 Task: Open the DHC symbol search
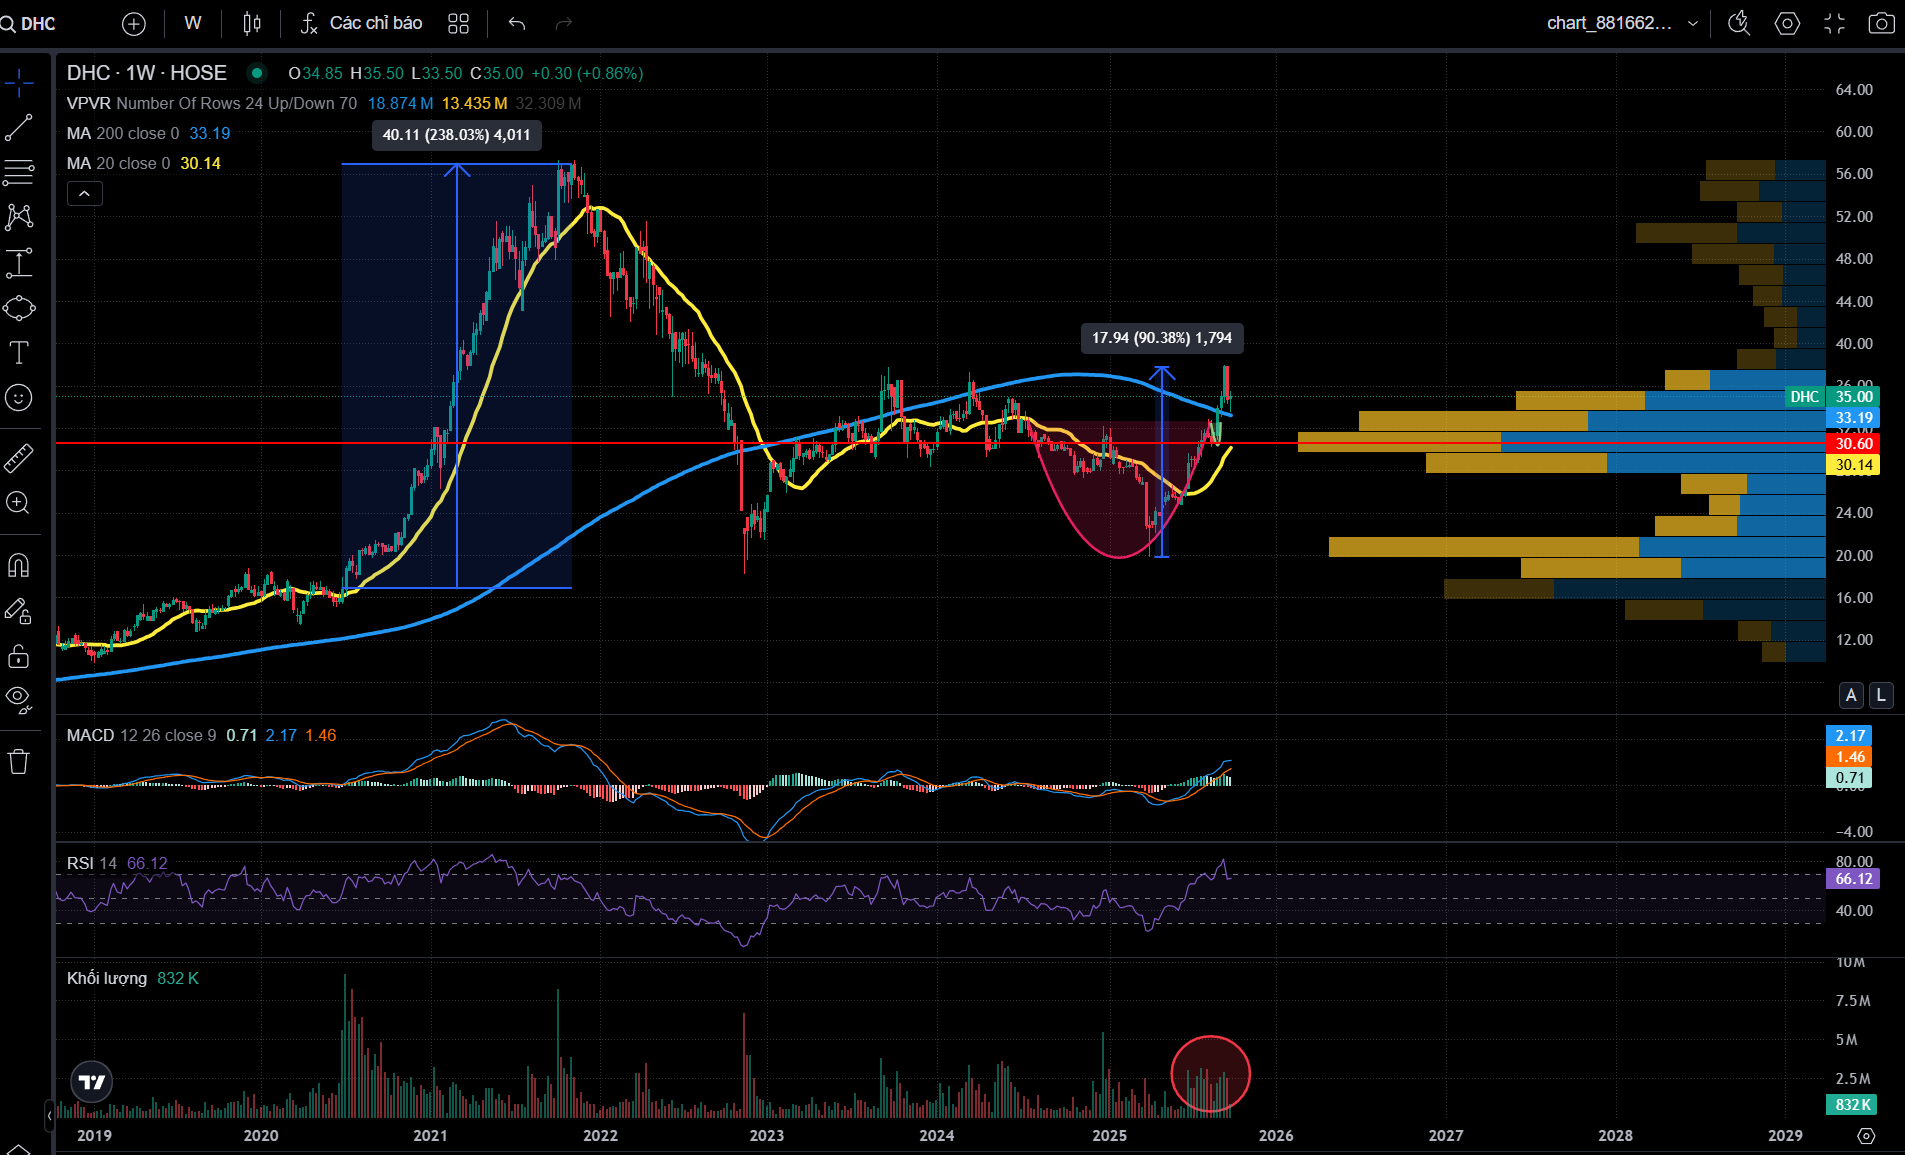(30, 23)
